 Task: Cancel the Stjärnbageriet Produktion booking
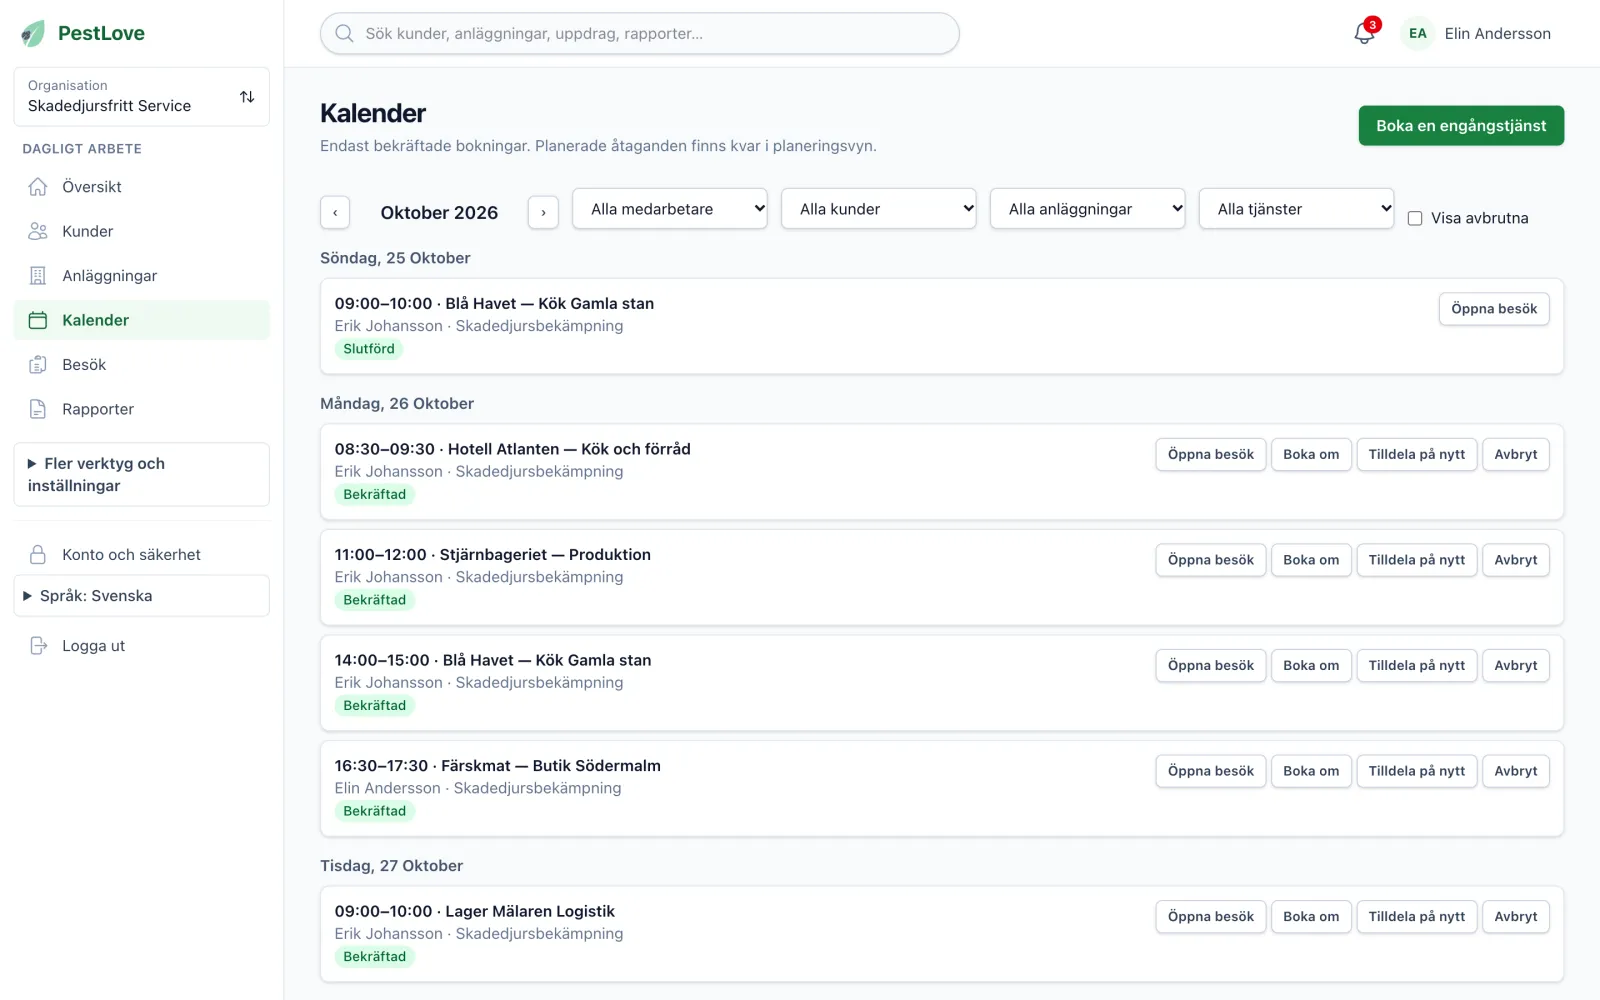[x=1516, y=560]
